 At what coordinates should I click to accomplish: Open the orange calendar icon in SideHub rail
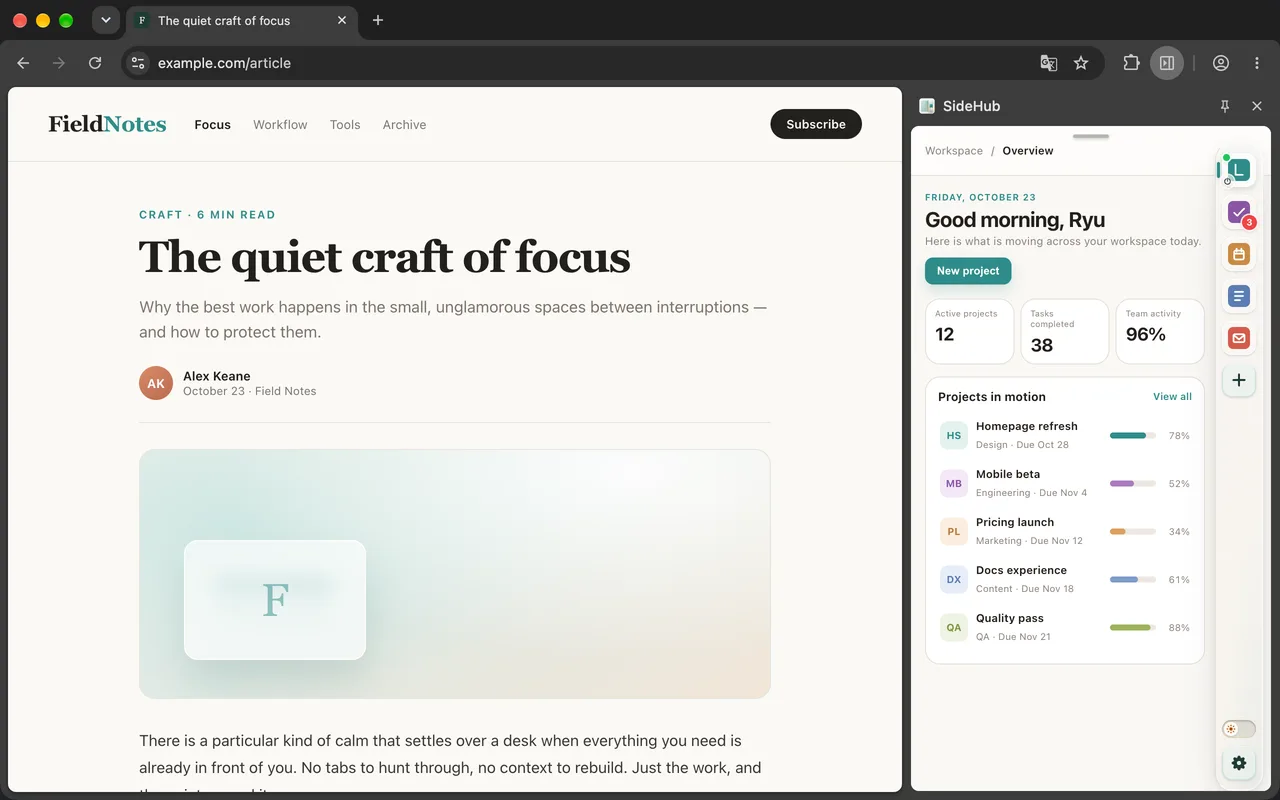point(1239,254)
